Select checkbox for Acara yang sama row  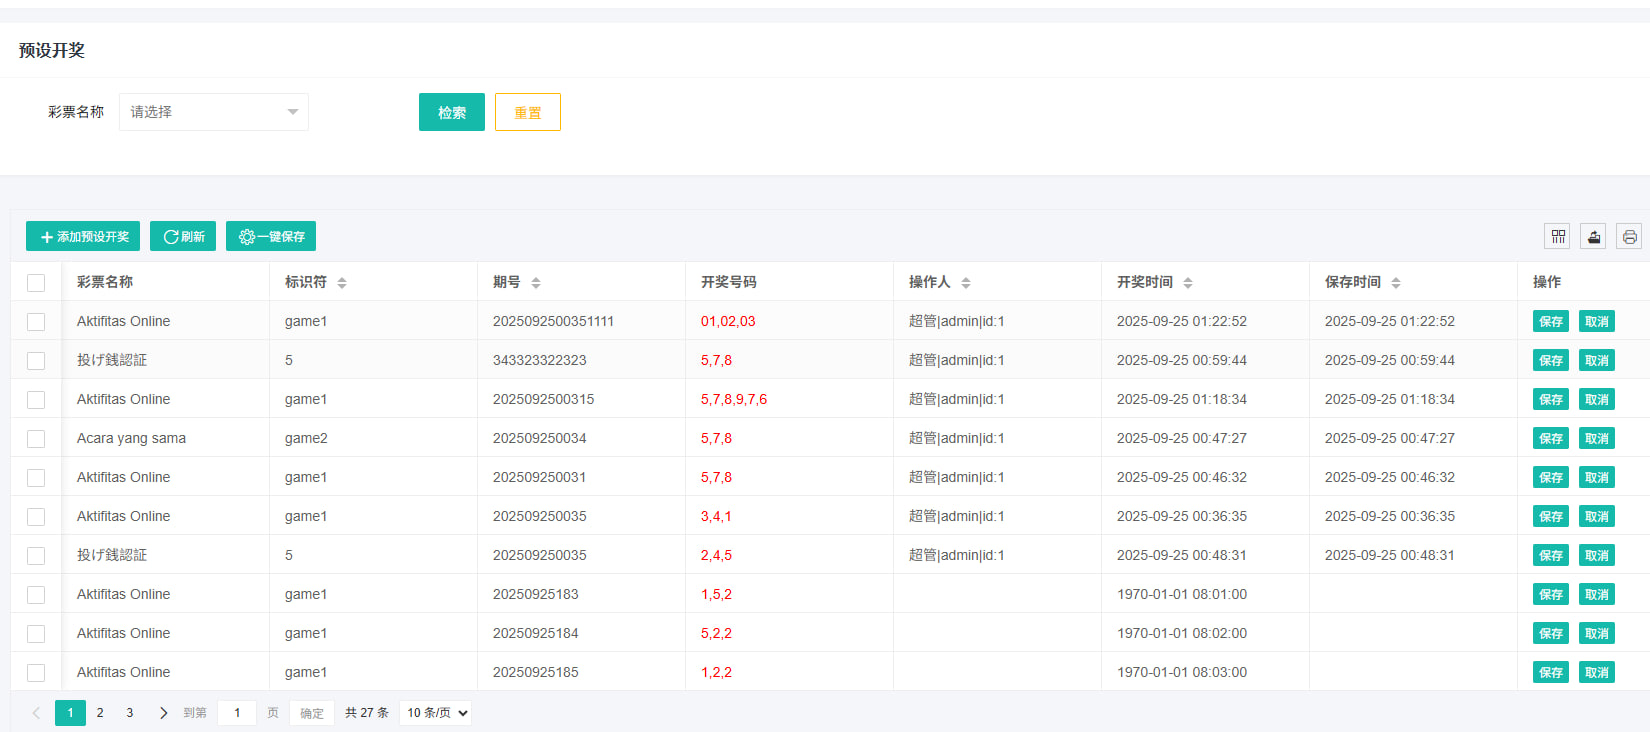36,439
